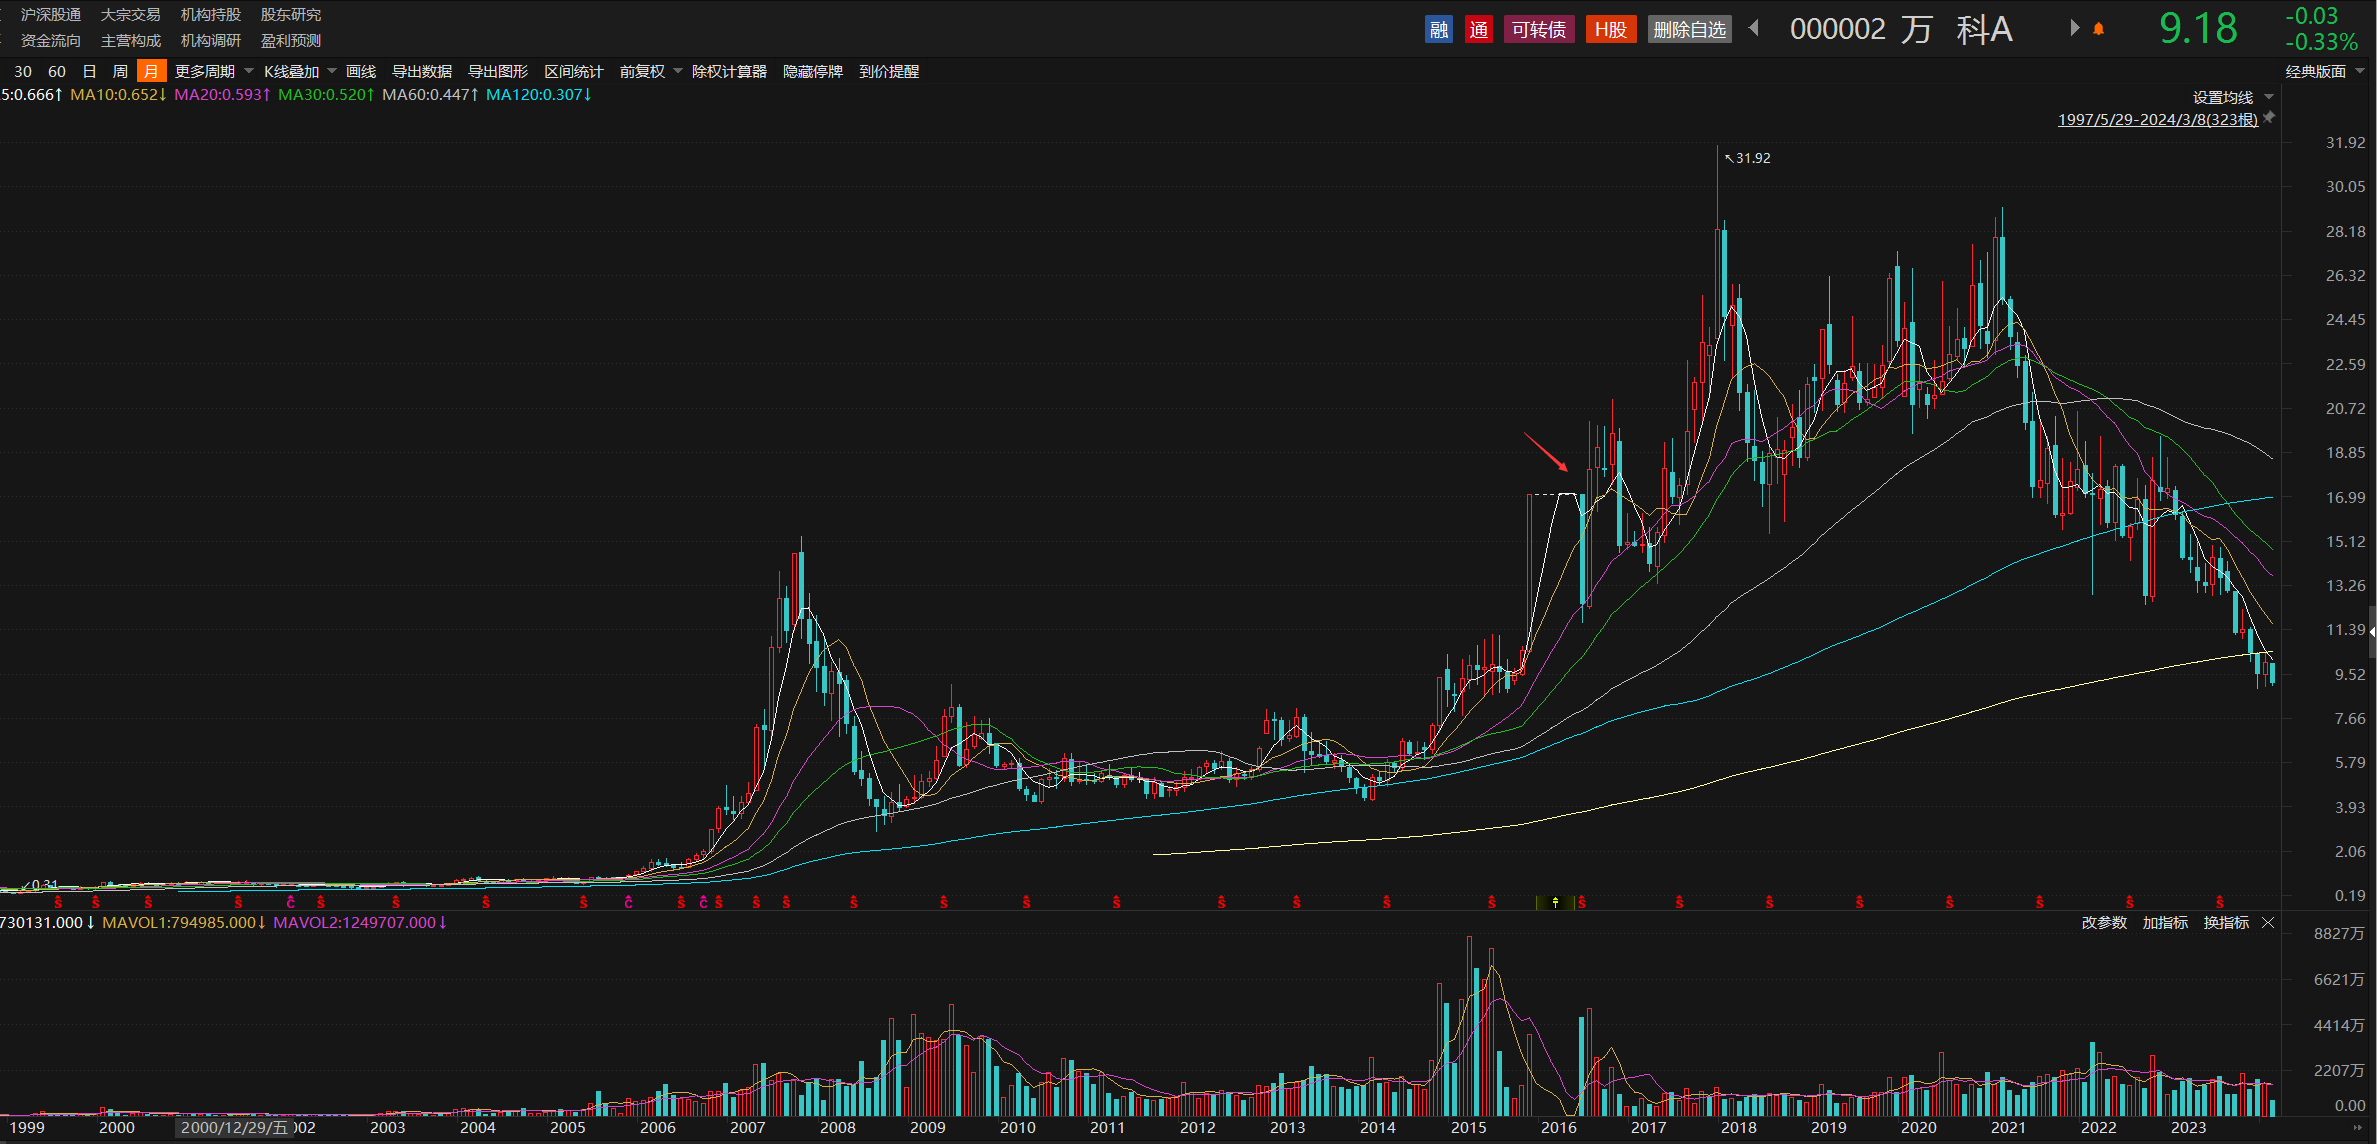Go to next stock with right arrow
Screen dimensions: 2377x1144
coord(2074,29)
